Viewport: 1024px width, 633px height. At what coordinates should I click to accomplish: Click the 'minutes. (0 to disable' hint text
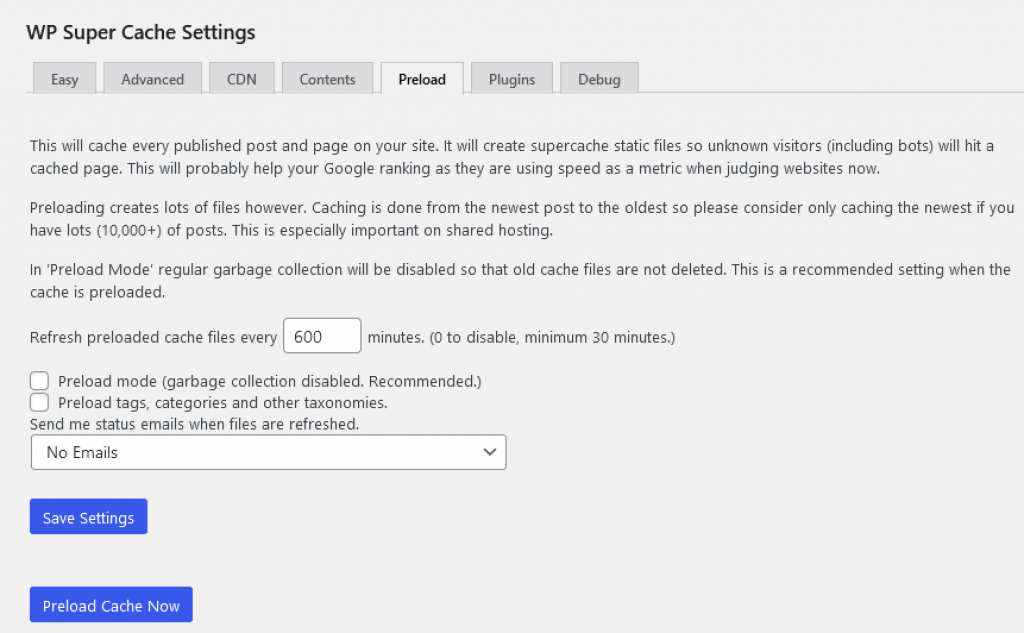click(x=521, y=337)
